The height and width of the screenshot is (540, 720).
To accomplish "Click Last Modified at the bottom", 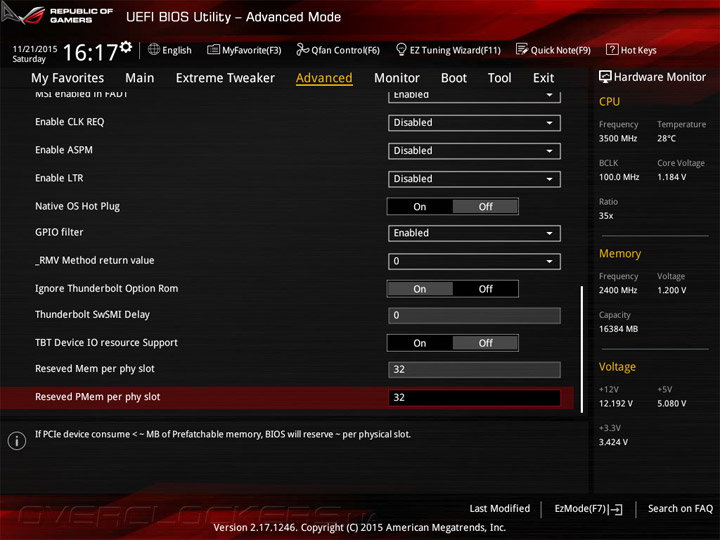I will coord(500,509).
